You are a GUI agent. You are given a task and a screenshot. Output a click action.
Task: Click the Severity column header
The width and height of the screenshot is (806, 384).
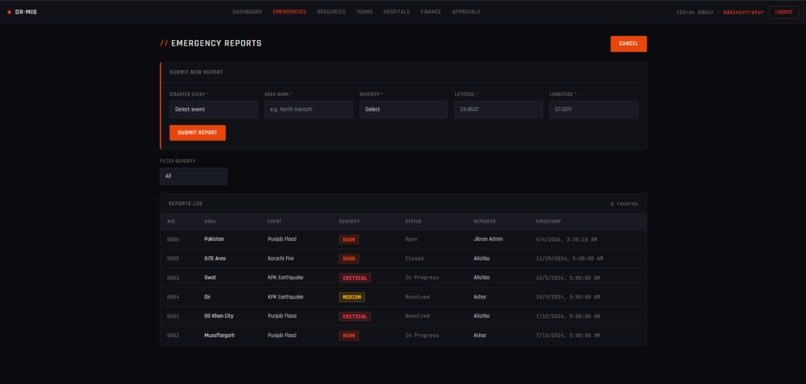349,222
